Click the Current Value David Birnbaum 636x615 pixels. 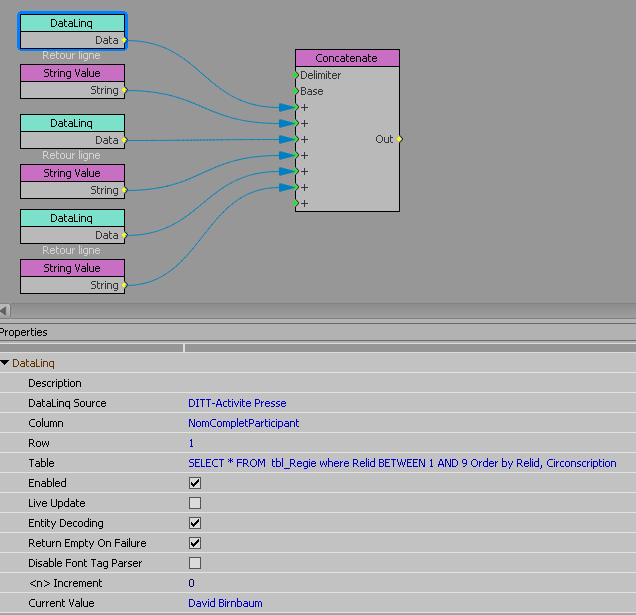click(x=225, y=603)
